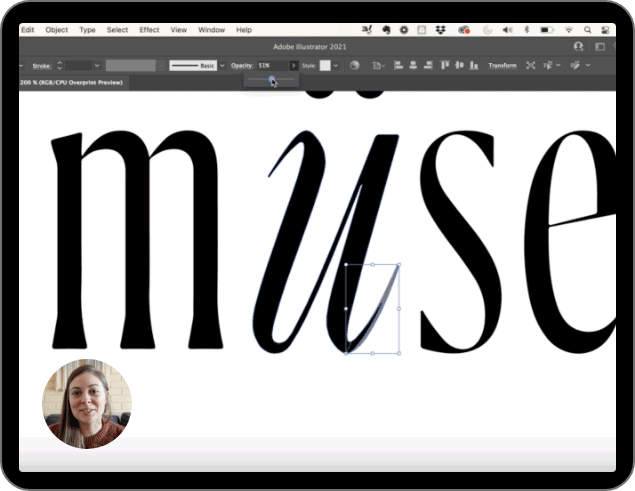Click the Wi-Fi menu bar icon
635x491 pixels.
click(x=569, y=30)
